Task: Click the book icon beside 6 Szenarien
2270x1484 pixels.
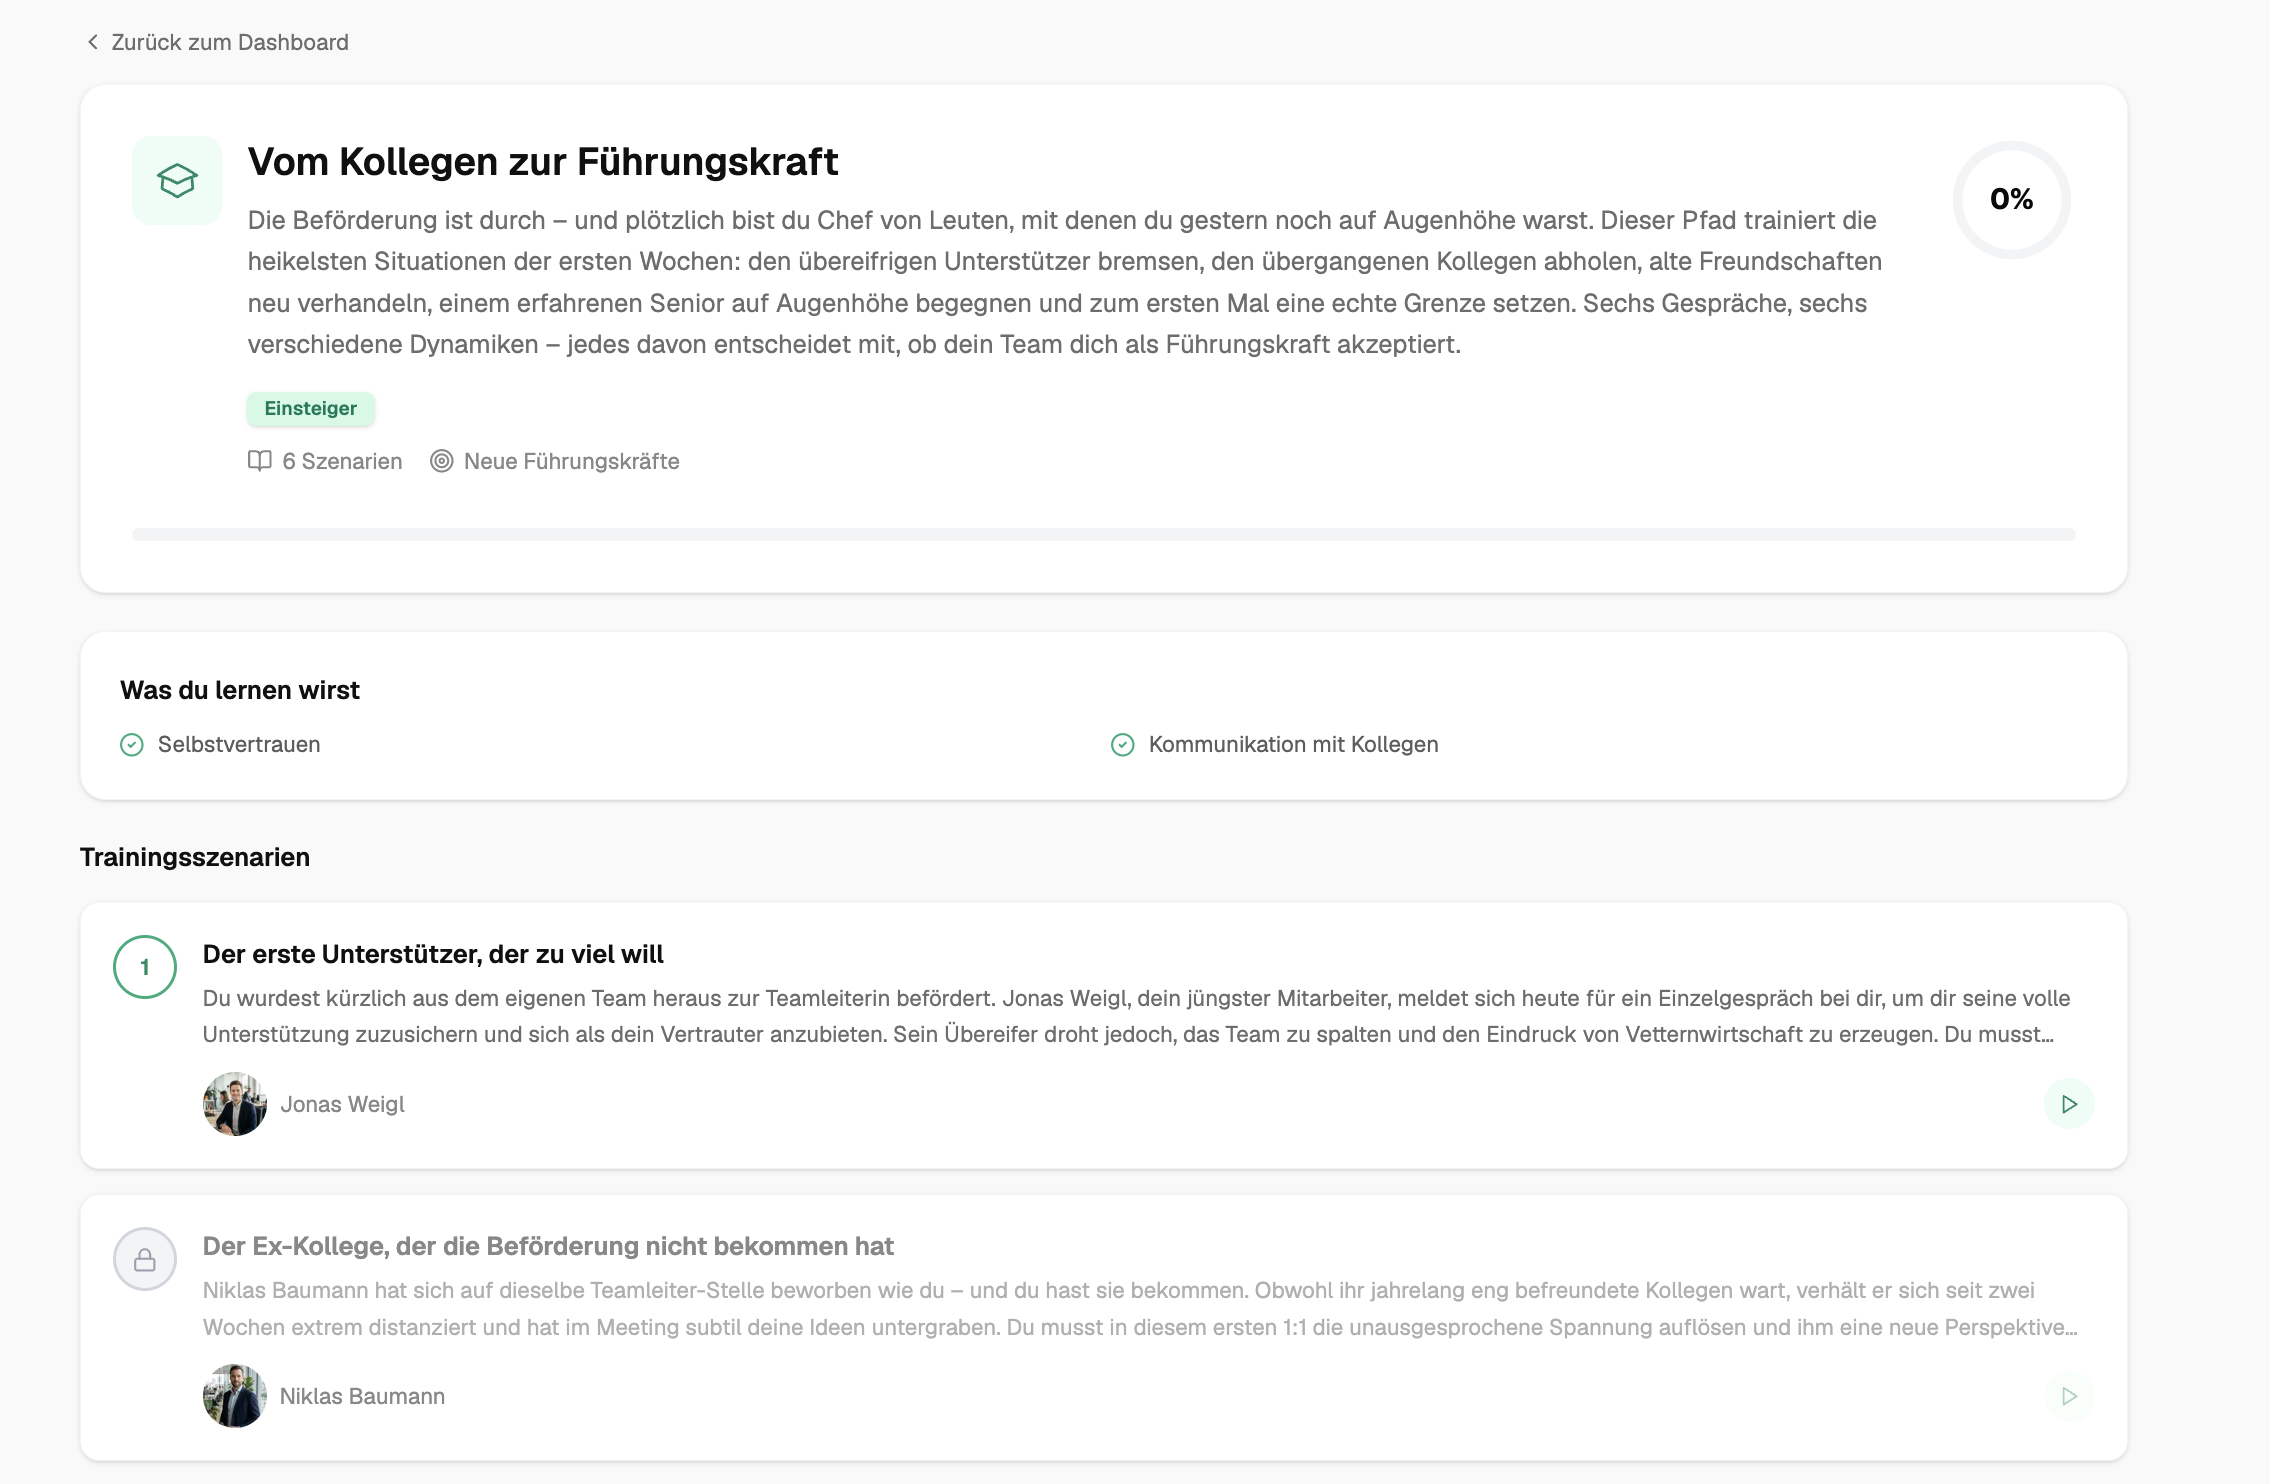Action: point(259,461)
